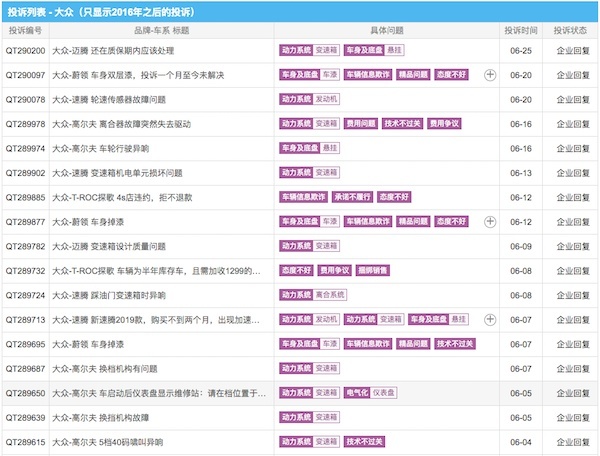Click 技术不过关 tag in QT289978 row
600x456 pixels.
[x=402, y=124]
